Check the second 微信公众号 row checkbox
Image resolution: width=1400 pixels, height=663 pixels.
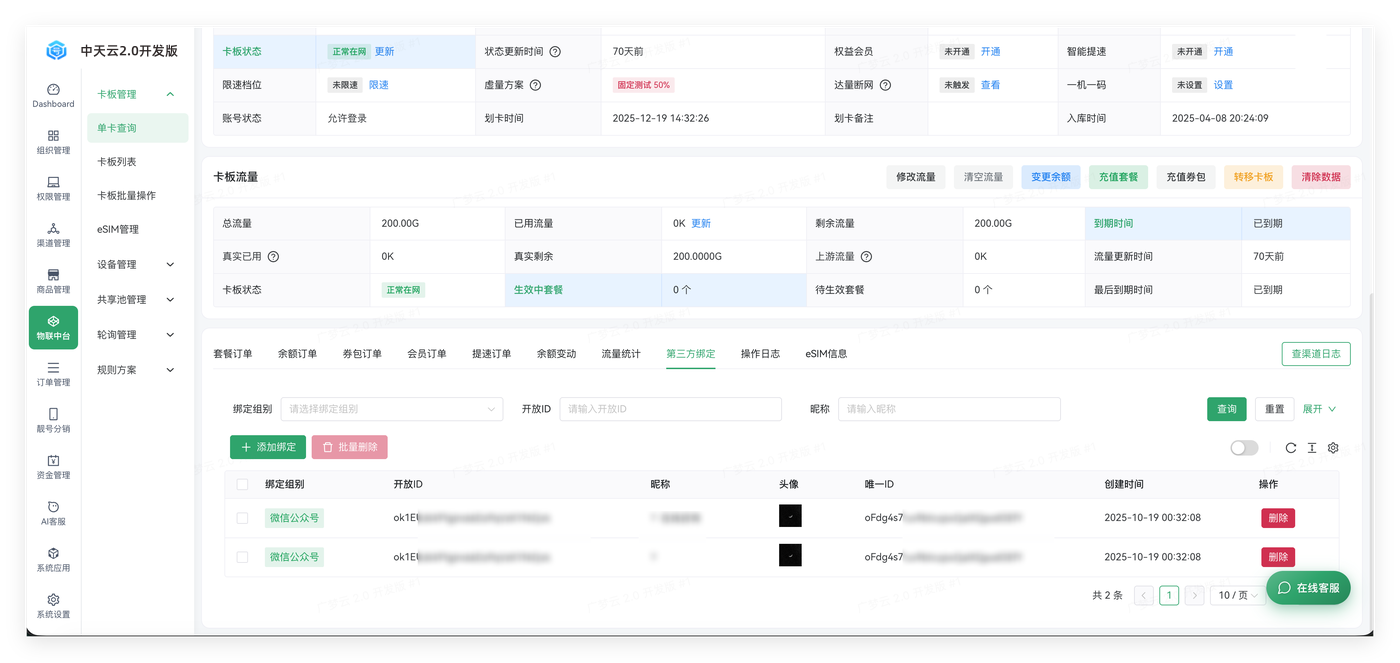(x=242, y=557)
